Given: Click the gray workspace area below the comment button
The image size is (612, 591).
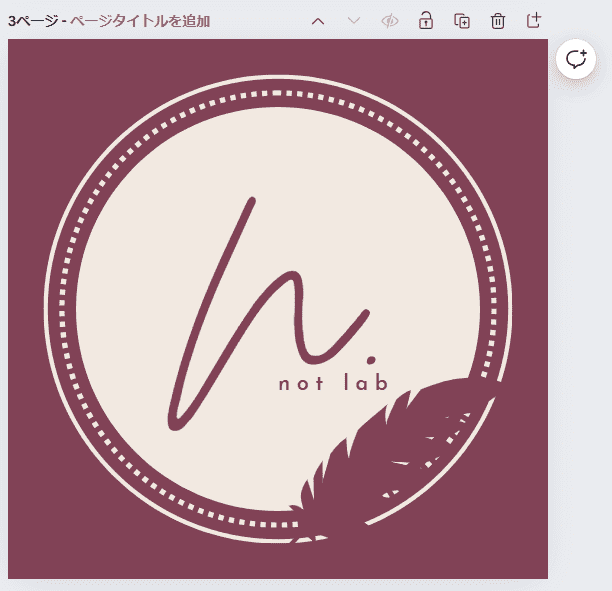Looking at the screenshot, I should point(580,300).
